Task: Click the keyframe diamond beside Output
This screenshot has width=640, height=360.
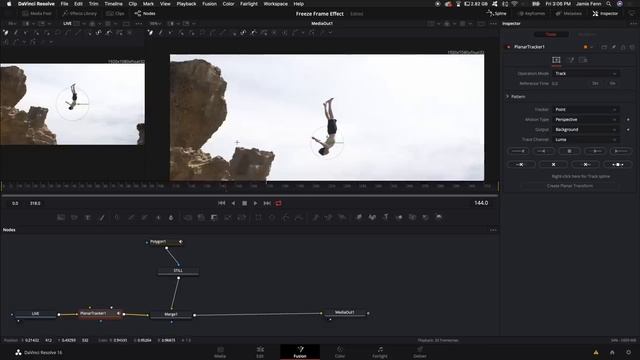Action: click(x=628, y=129)
